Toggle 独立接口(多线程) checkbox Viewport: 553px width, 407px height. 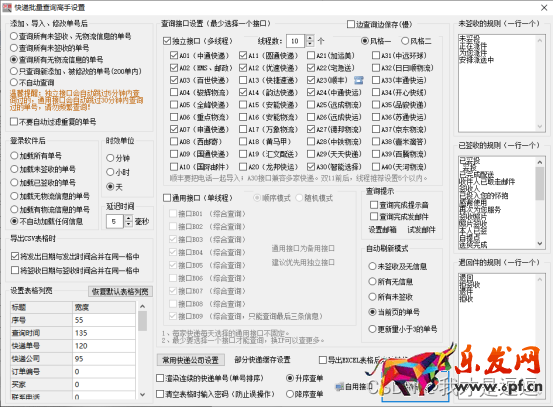click(x=198, y=41)
